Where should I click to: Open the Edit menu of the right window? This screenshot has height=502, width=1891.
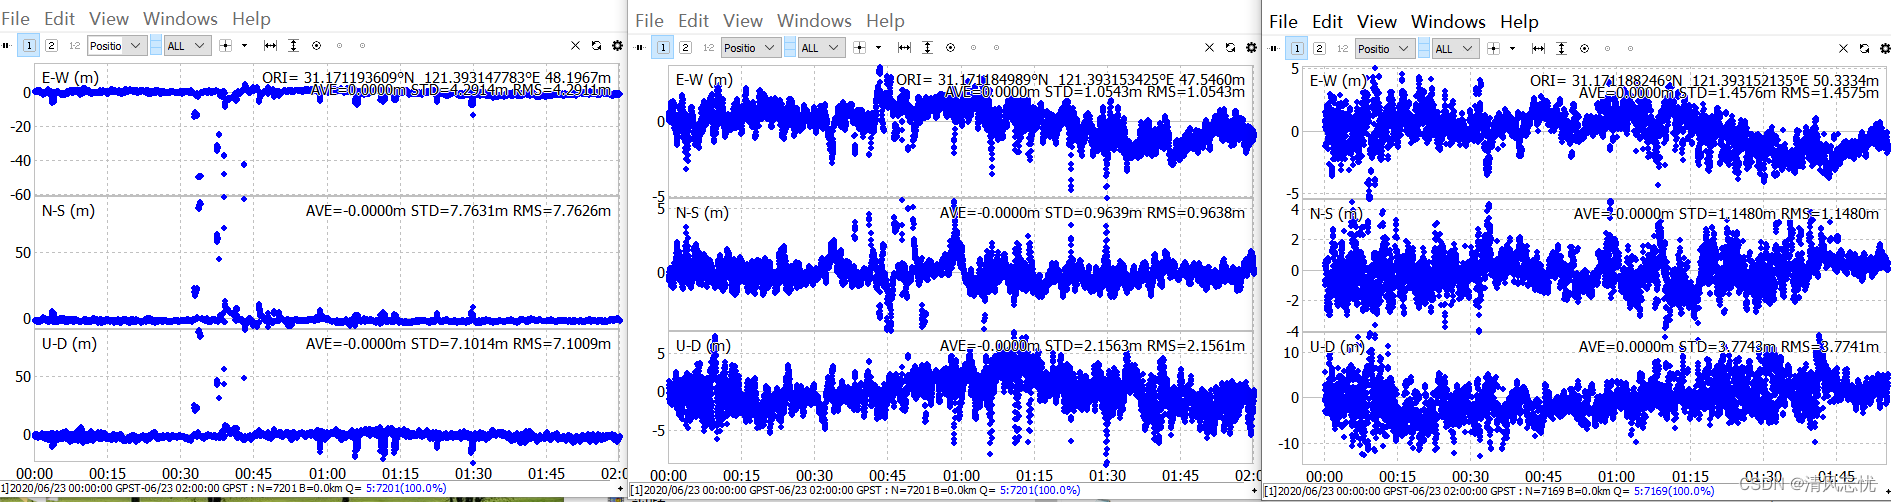pos(1327,22)
